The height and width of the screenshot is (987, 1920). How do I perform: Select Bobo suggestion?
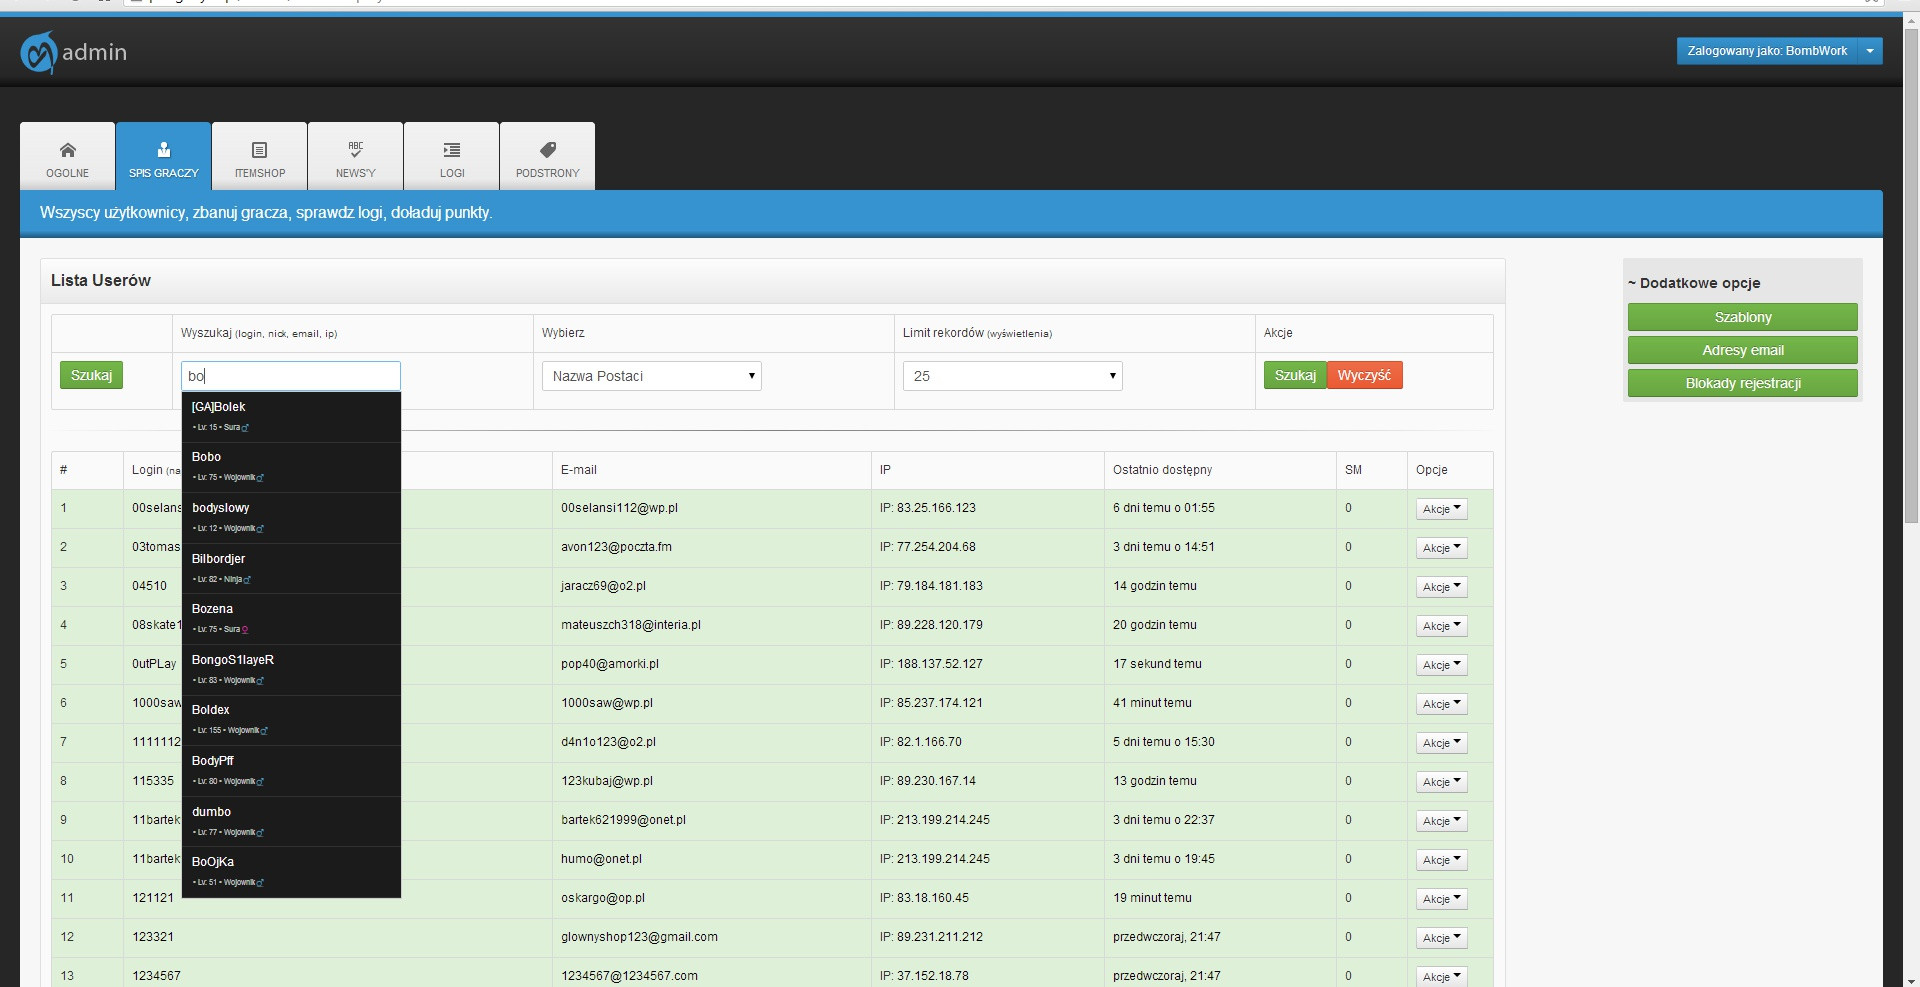click(x=291, y=467)
